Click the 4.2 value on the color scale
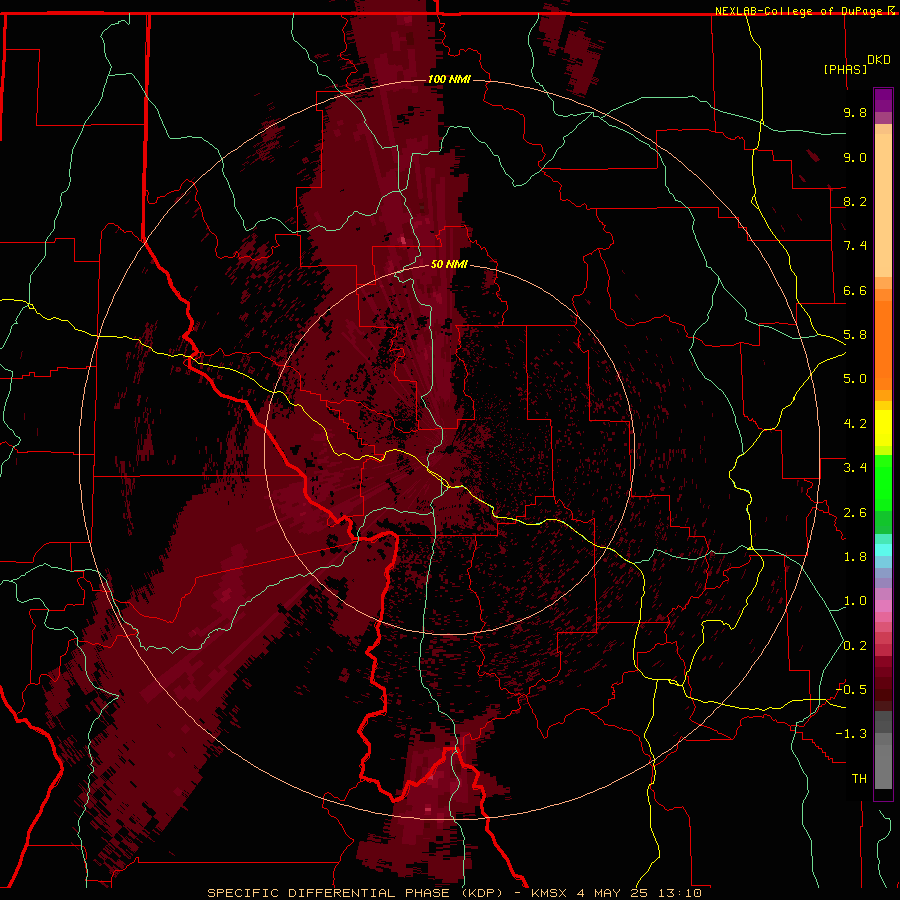900x900 pixels. point(855,424)
